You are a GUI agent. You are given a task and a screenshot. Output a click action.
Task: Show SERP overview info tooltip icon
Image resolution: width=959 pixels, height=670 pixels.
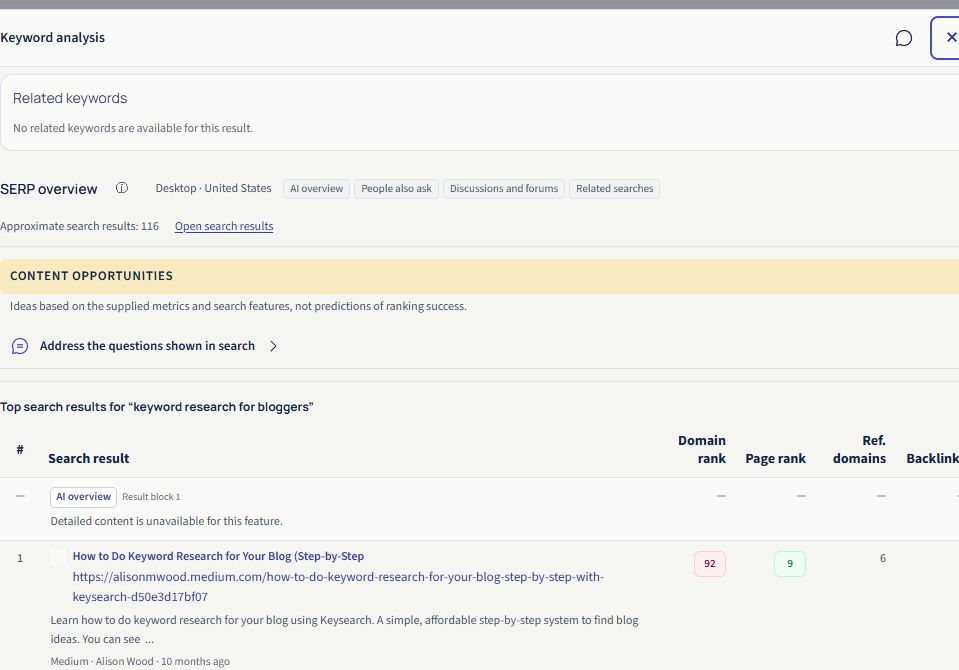(122, 188)
